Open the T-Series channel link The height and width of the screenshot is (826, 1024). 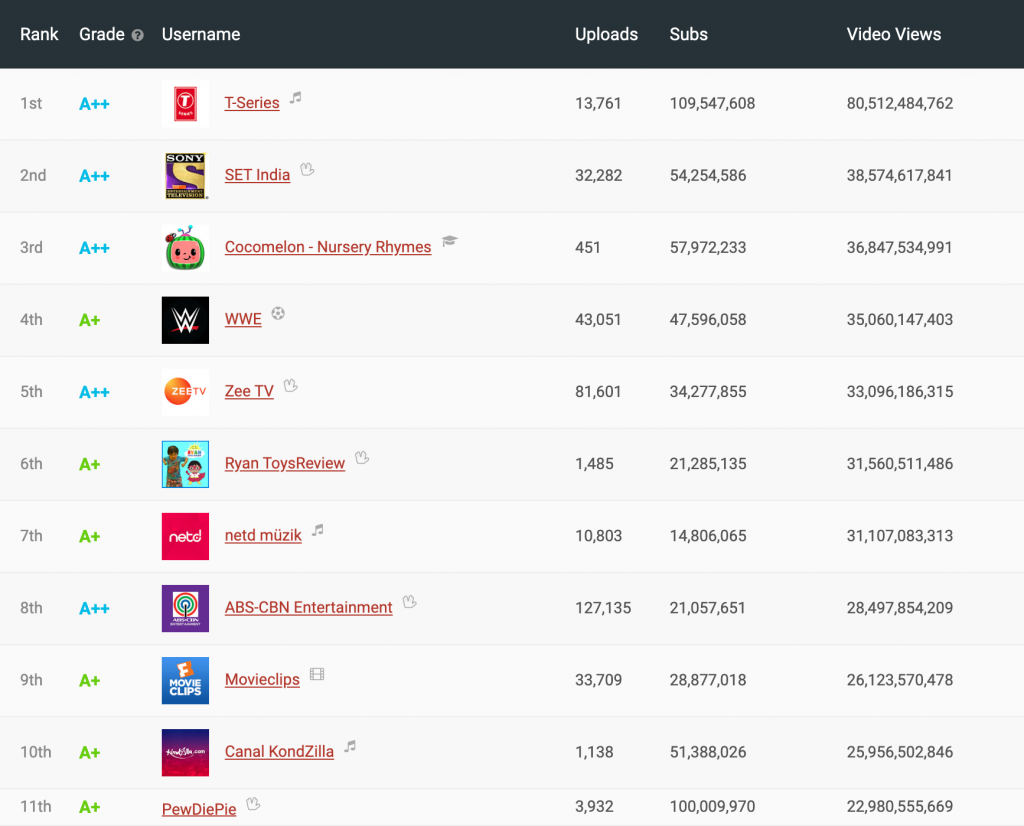[x=252, y=103]
